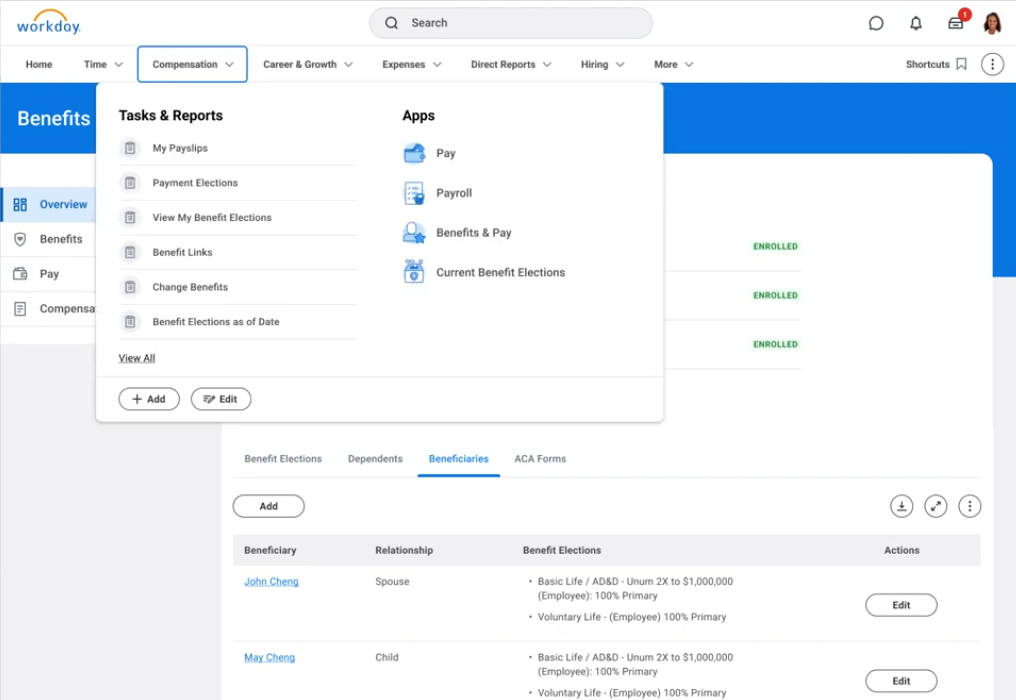Expand table to fullscreen icon
The image size is (1016, 700).
tap(936, 506)
